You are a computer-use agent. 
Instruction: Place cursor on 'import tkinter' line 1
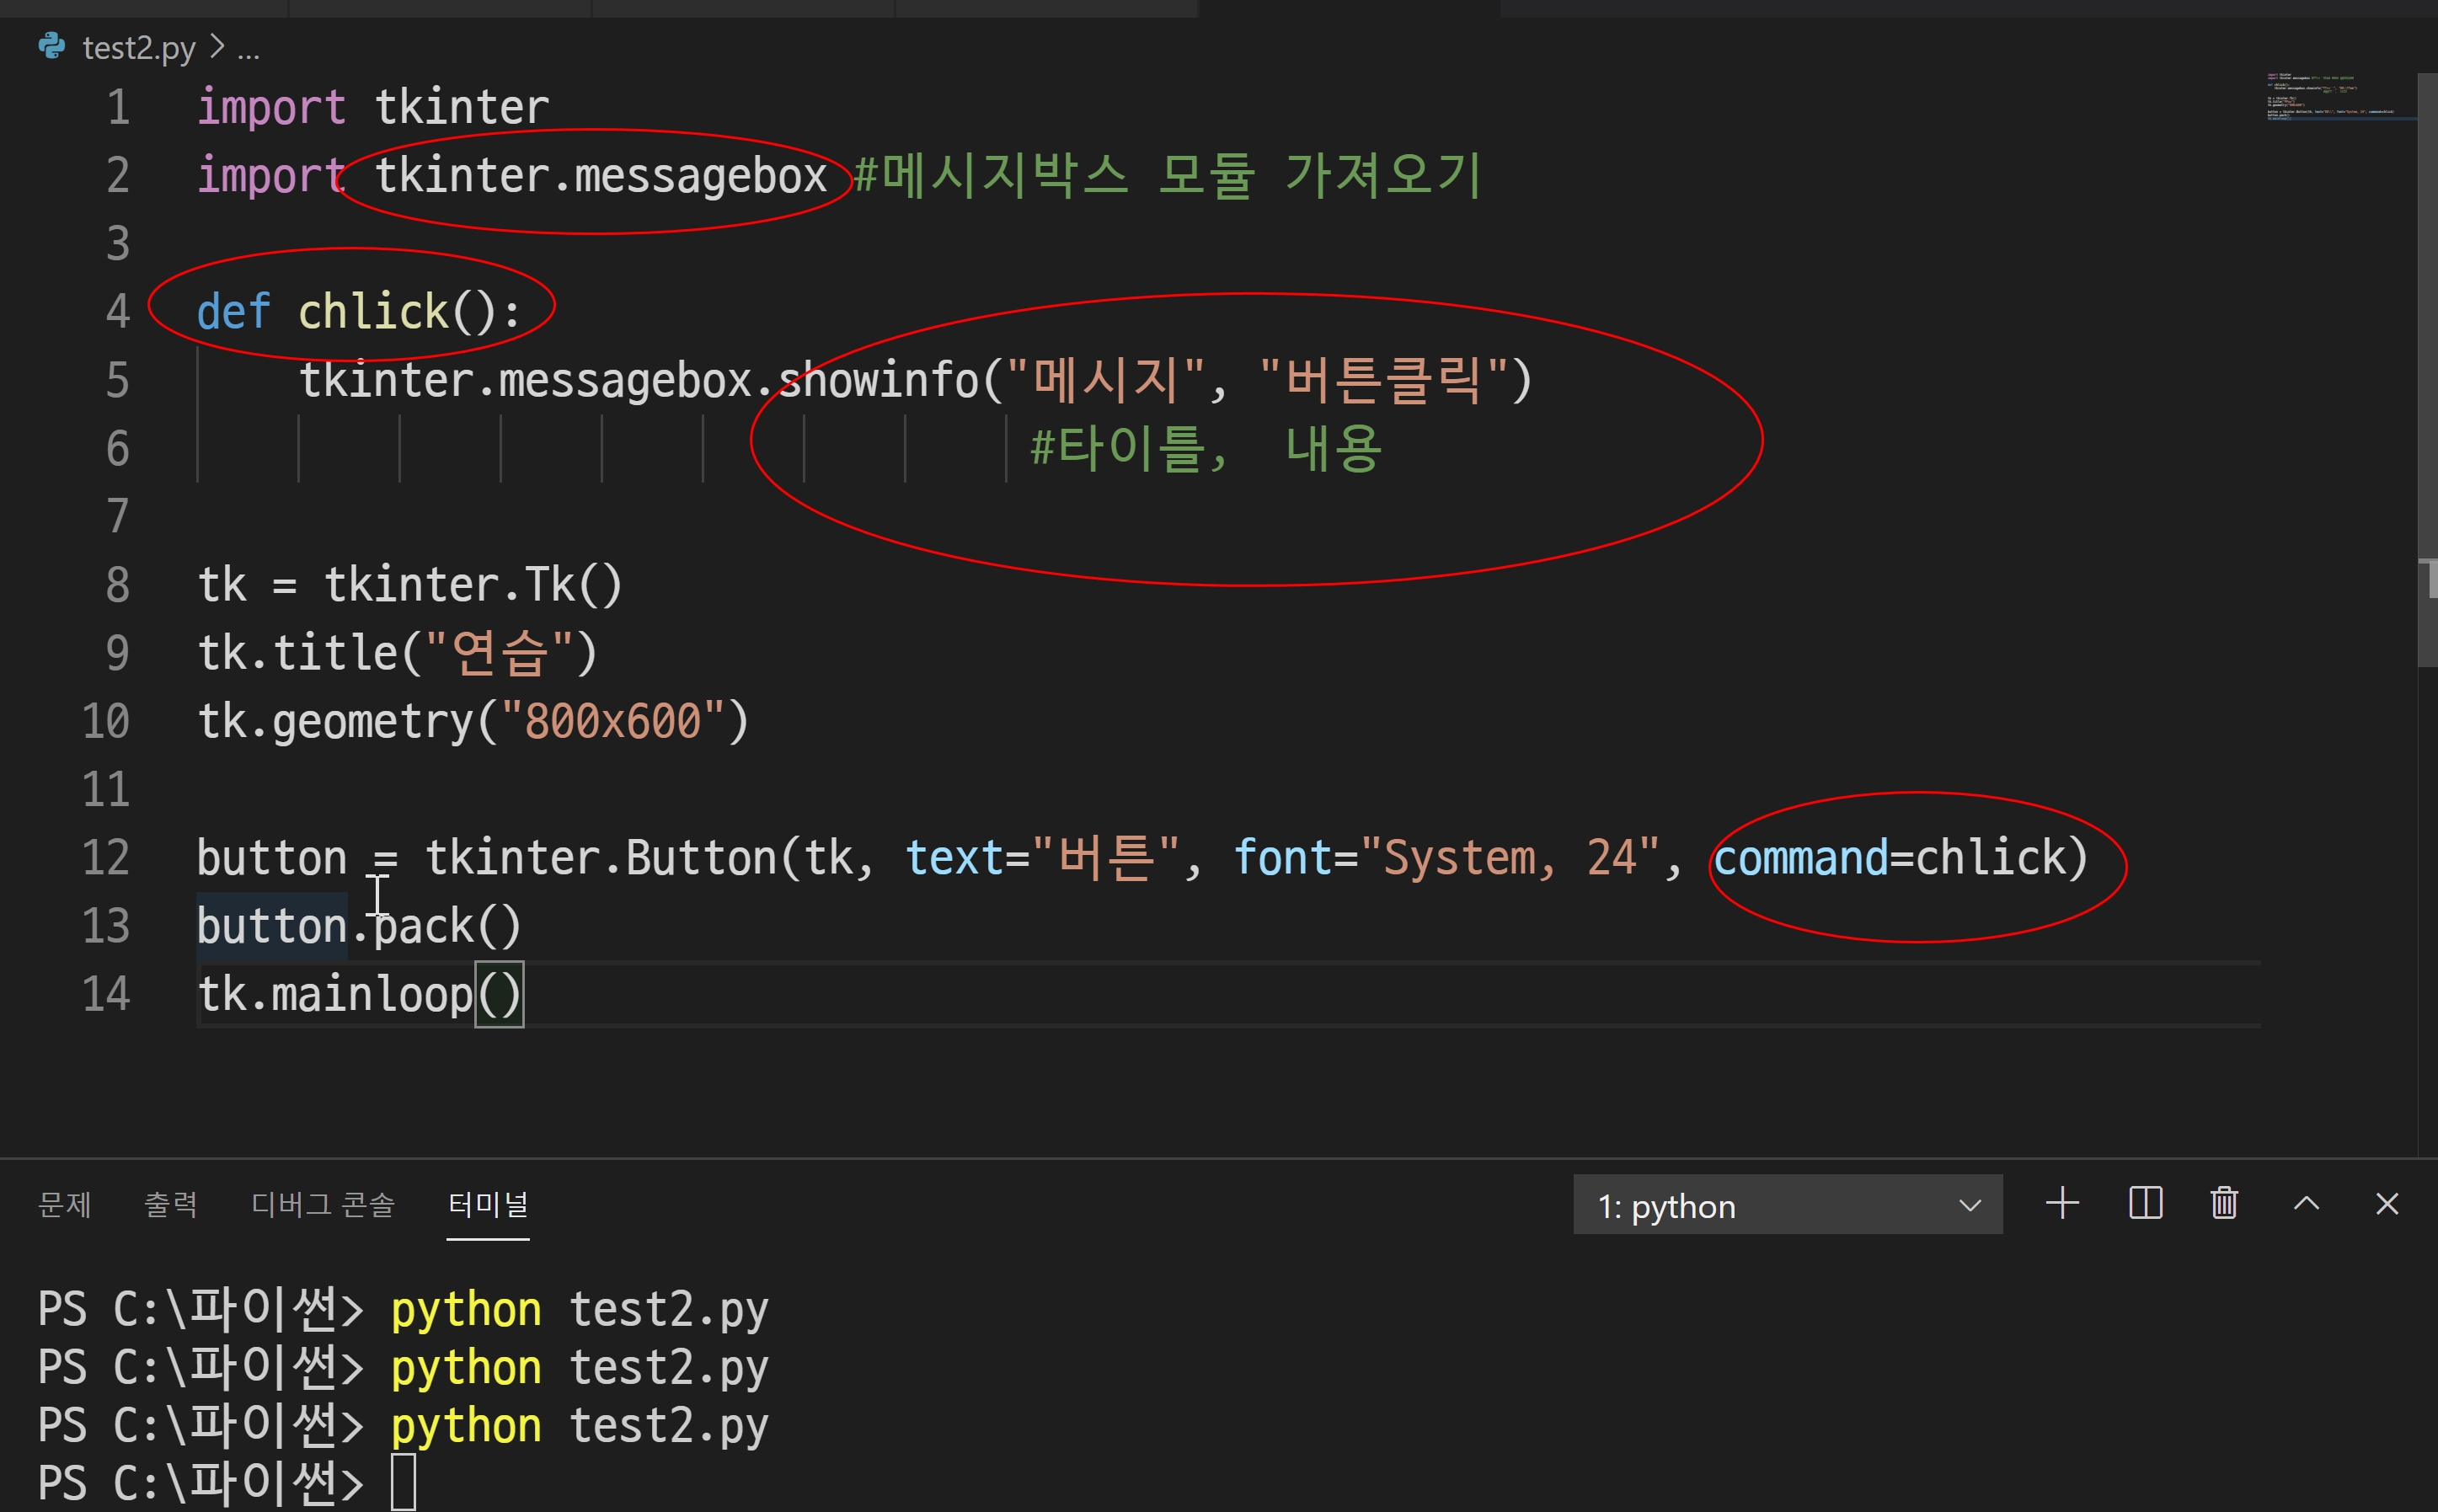click(373, 107)
